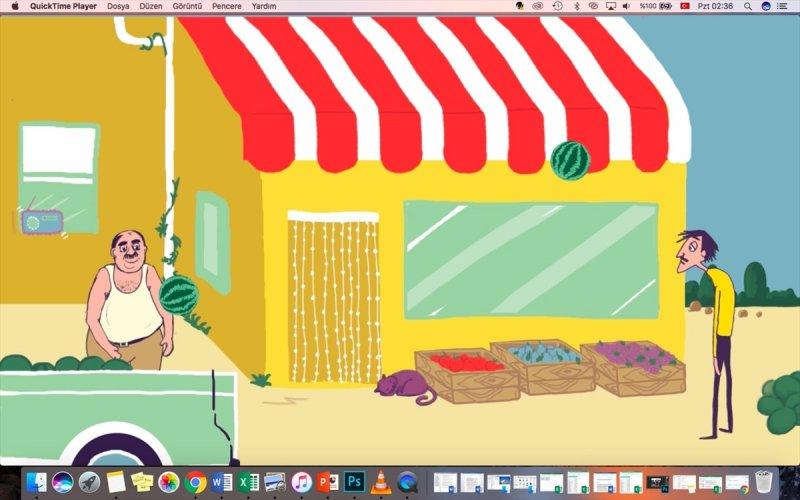Open the Düzen menu

[151, 6]
